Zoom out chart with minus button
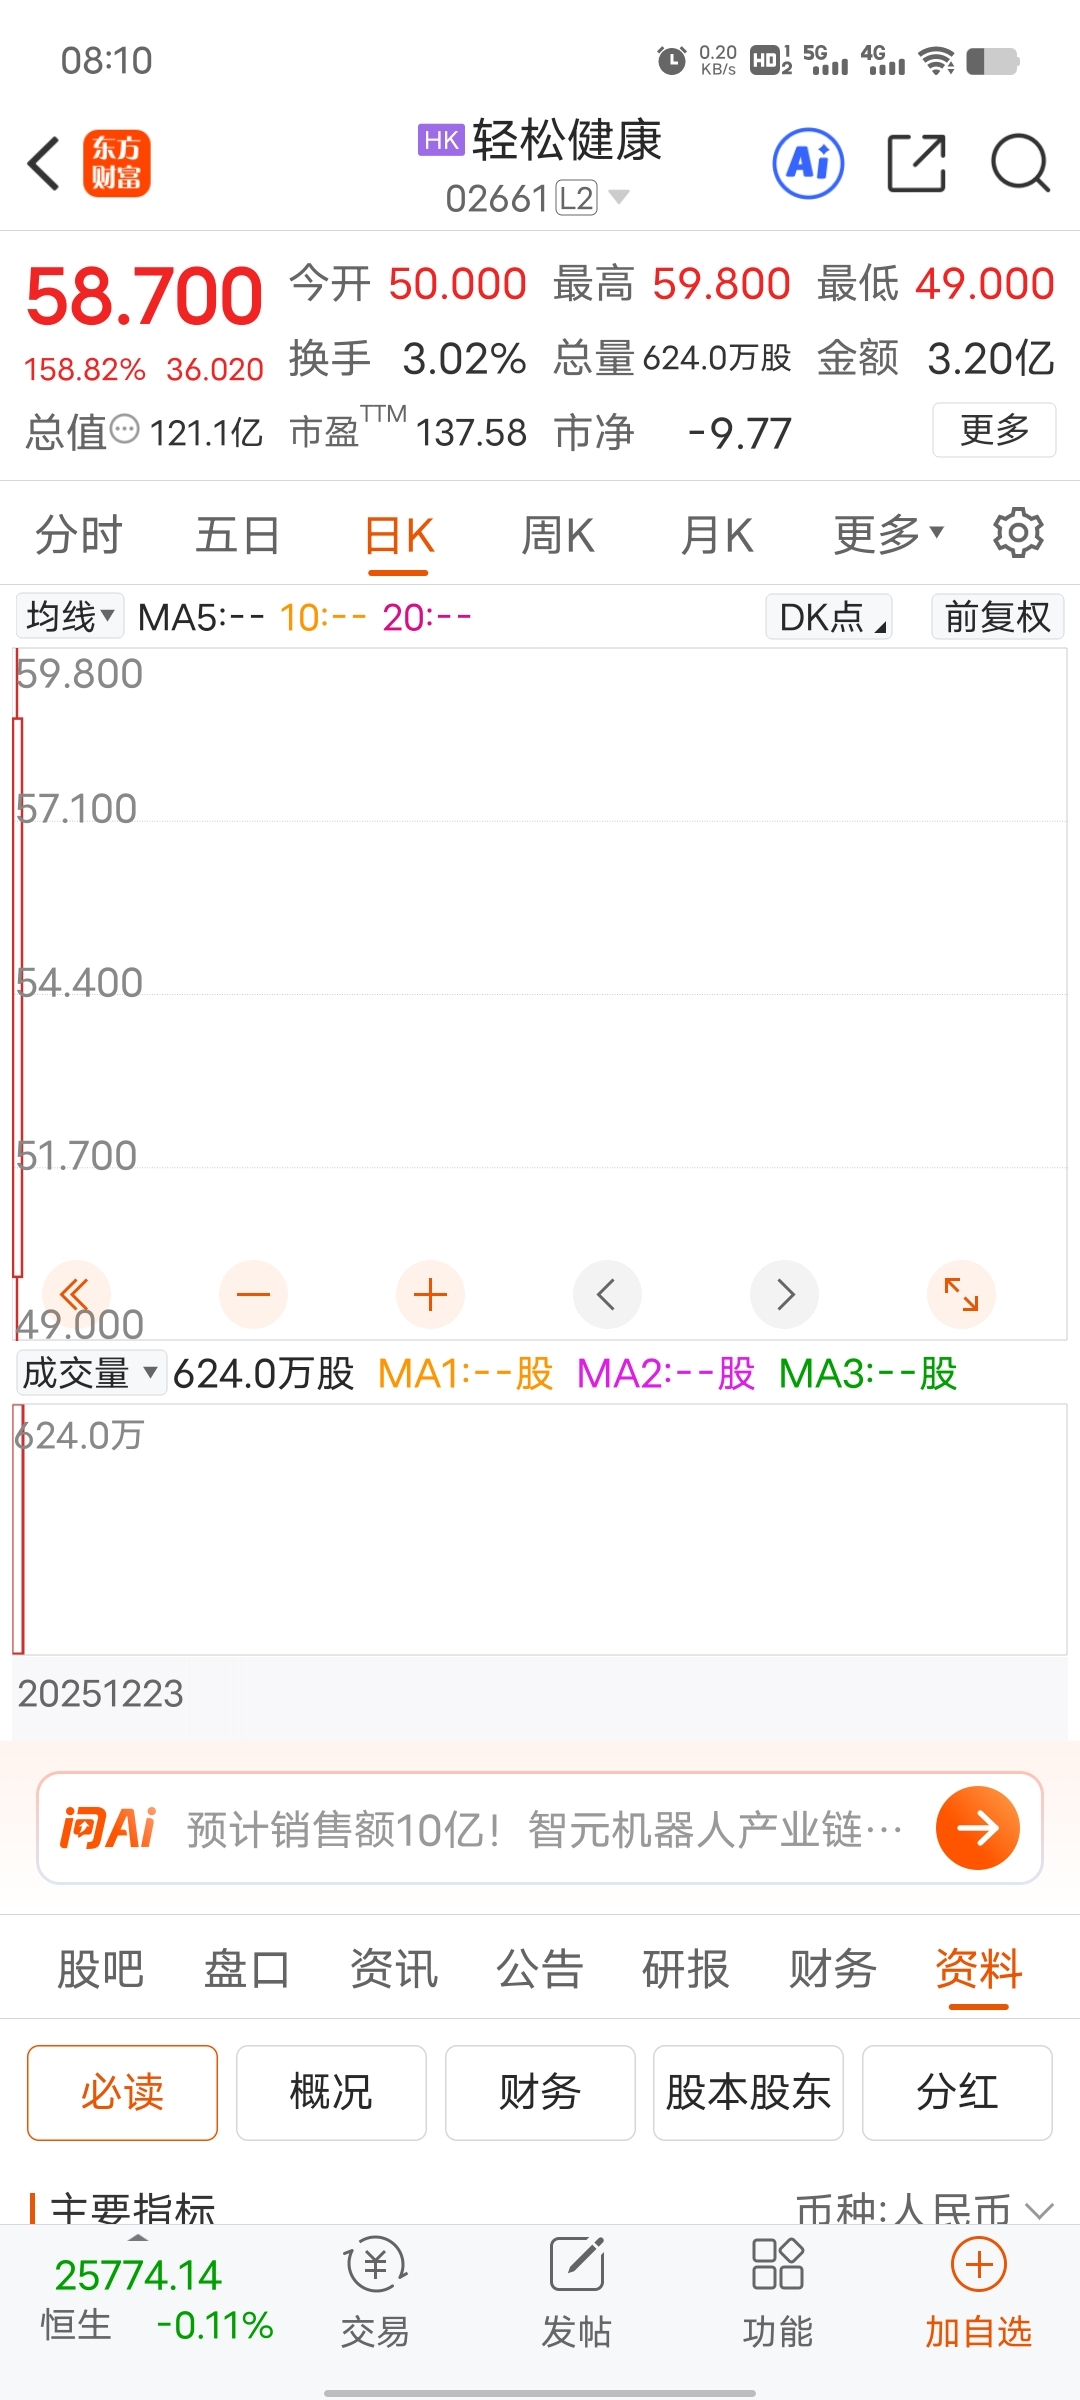Image resolution: width=1080 pixels, height=2400 pixels. click(253, 1295)
